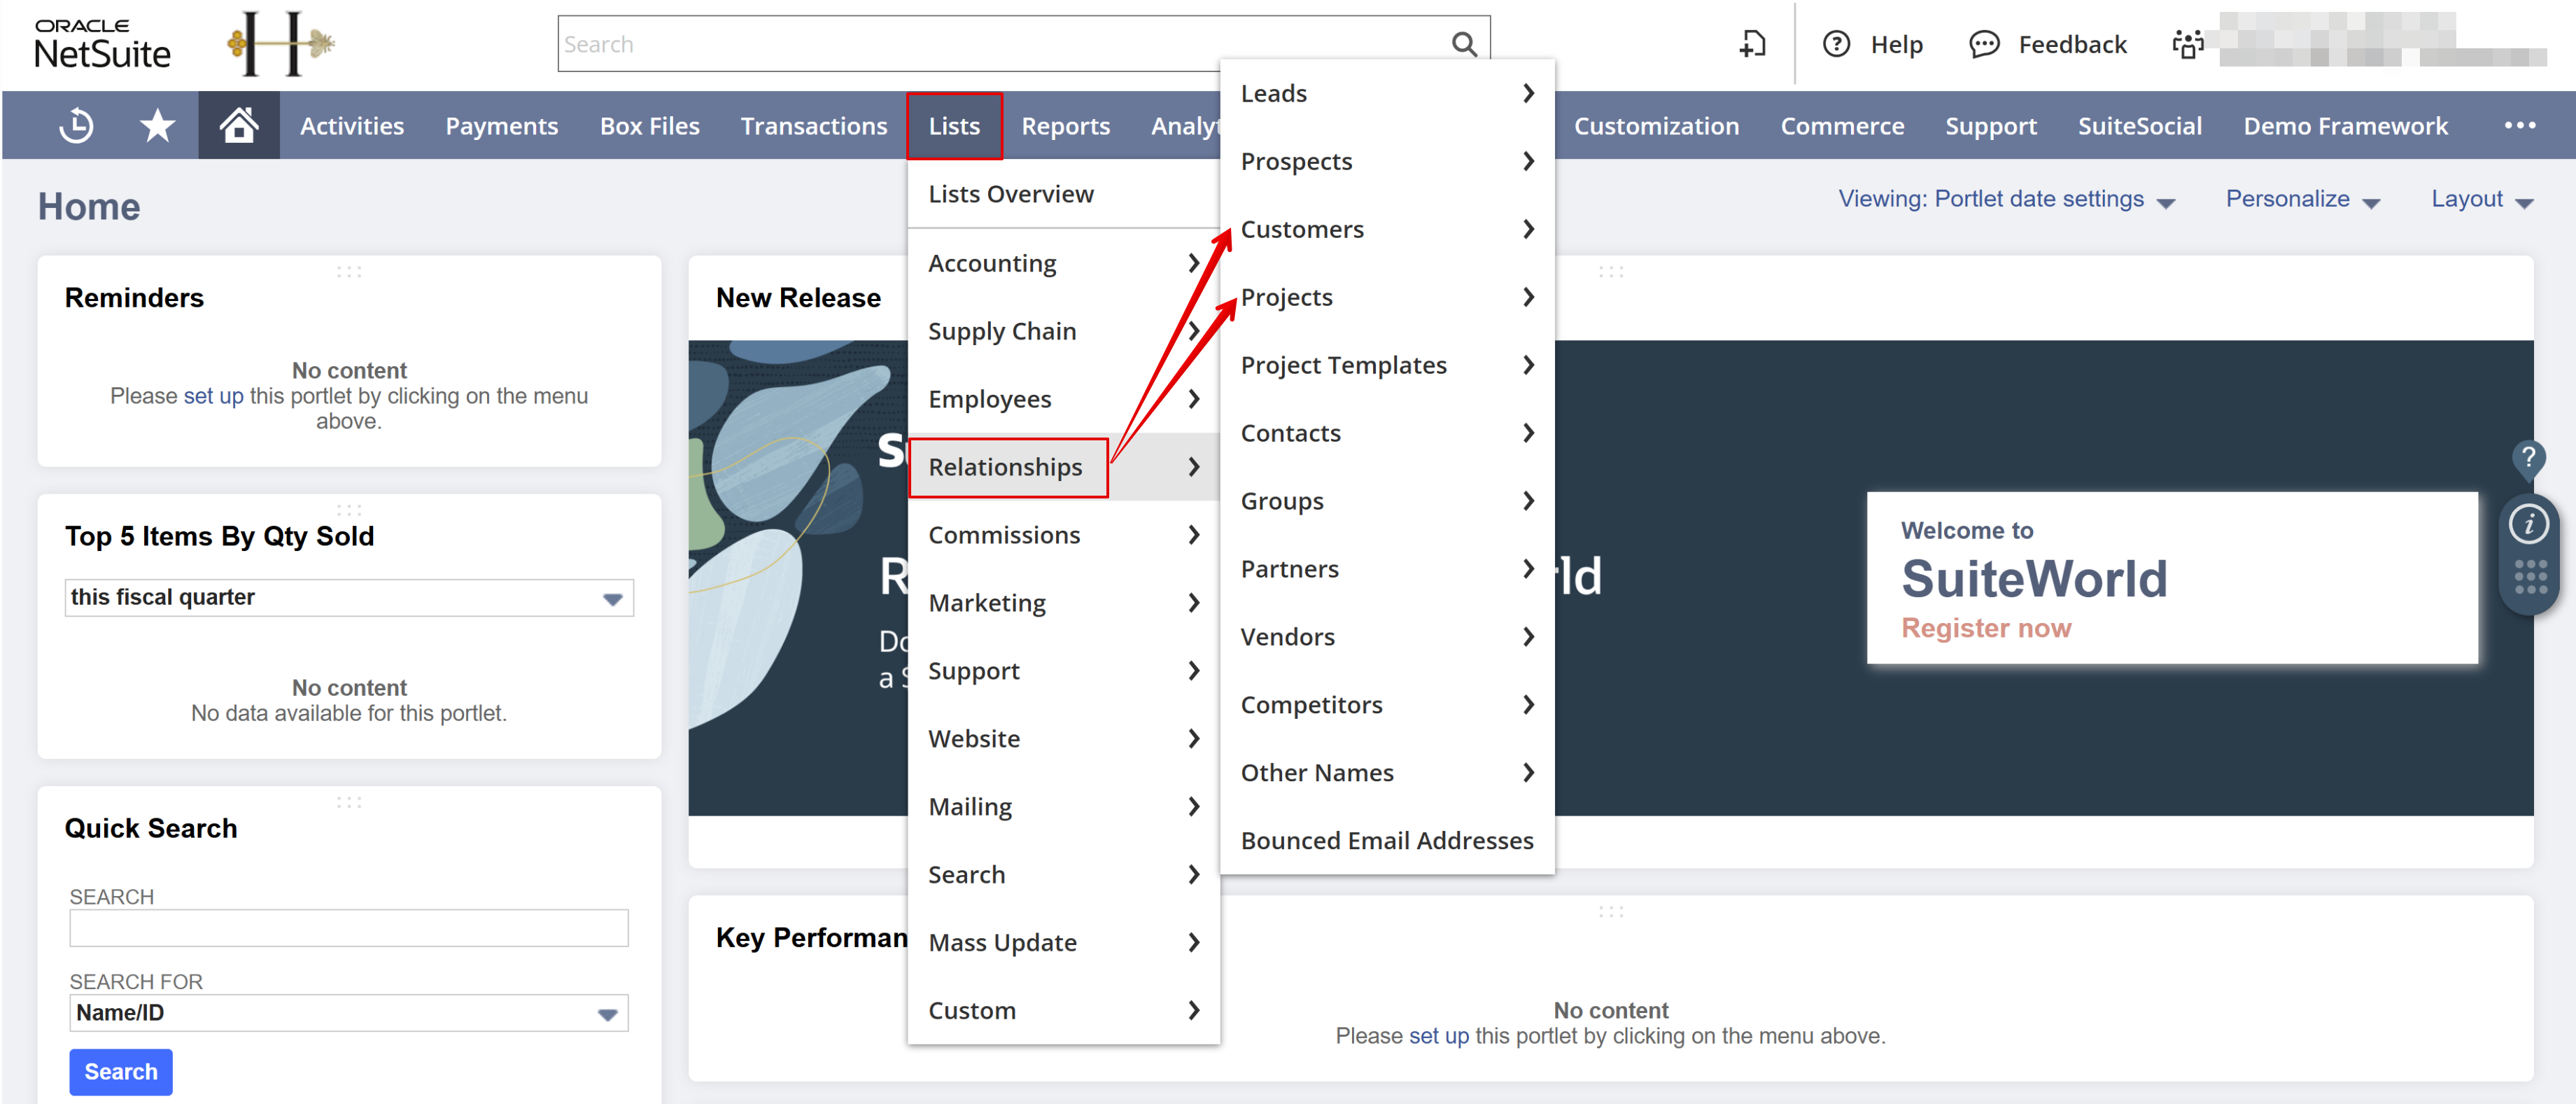Click the change role people icon
Viewport: 2576px width, 1104px height.
pos(2188,44)
